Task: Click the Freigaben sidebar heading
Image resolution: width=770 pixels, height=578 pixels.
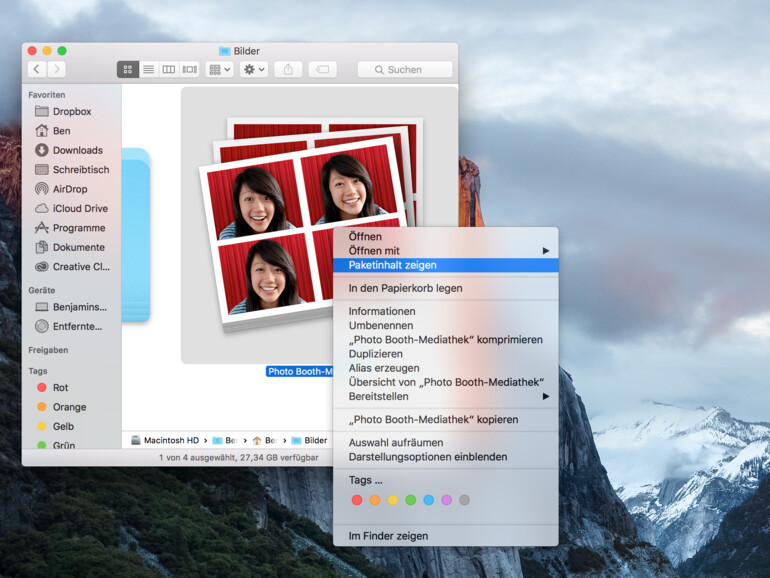Action: point(48,350)
